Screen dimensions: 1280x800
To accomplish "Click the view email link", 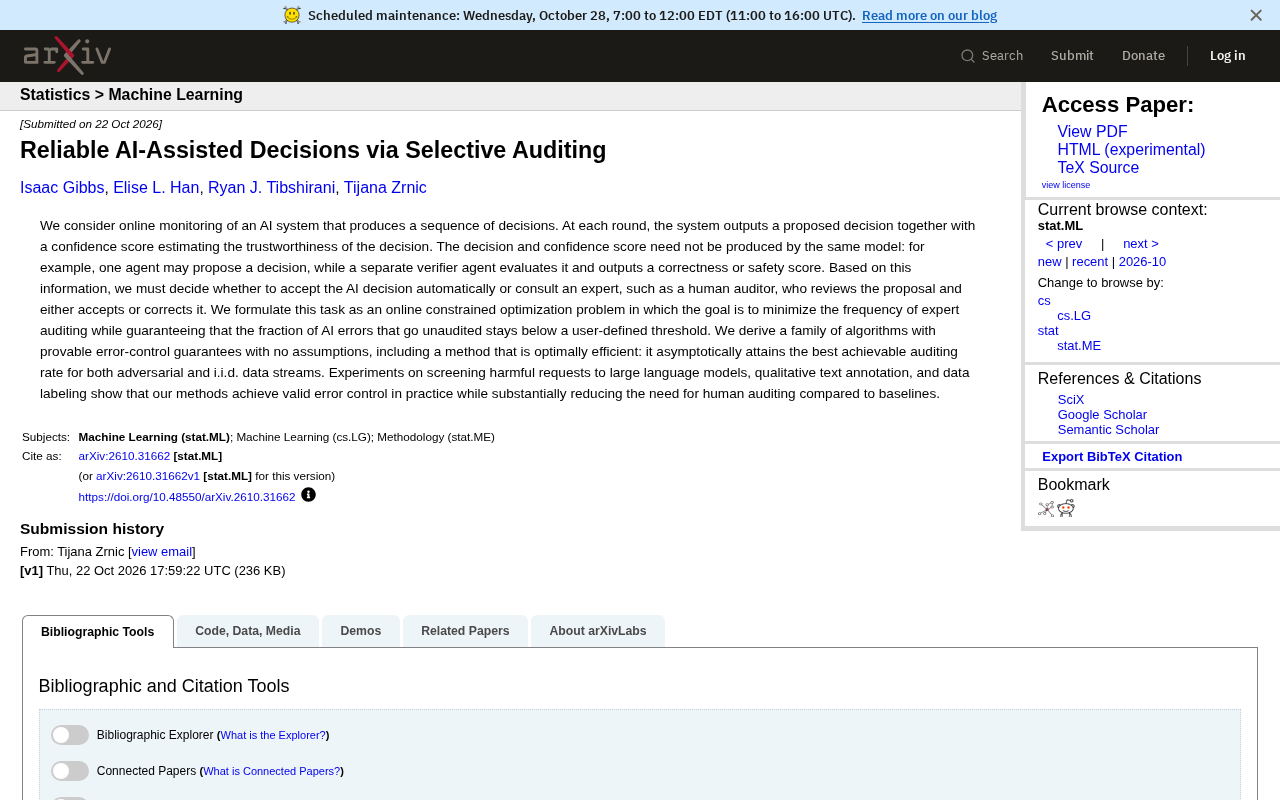I will (x=162, y=552).
